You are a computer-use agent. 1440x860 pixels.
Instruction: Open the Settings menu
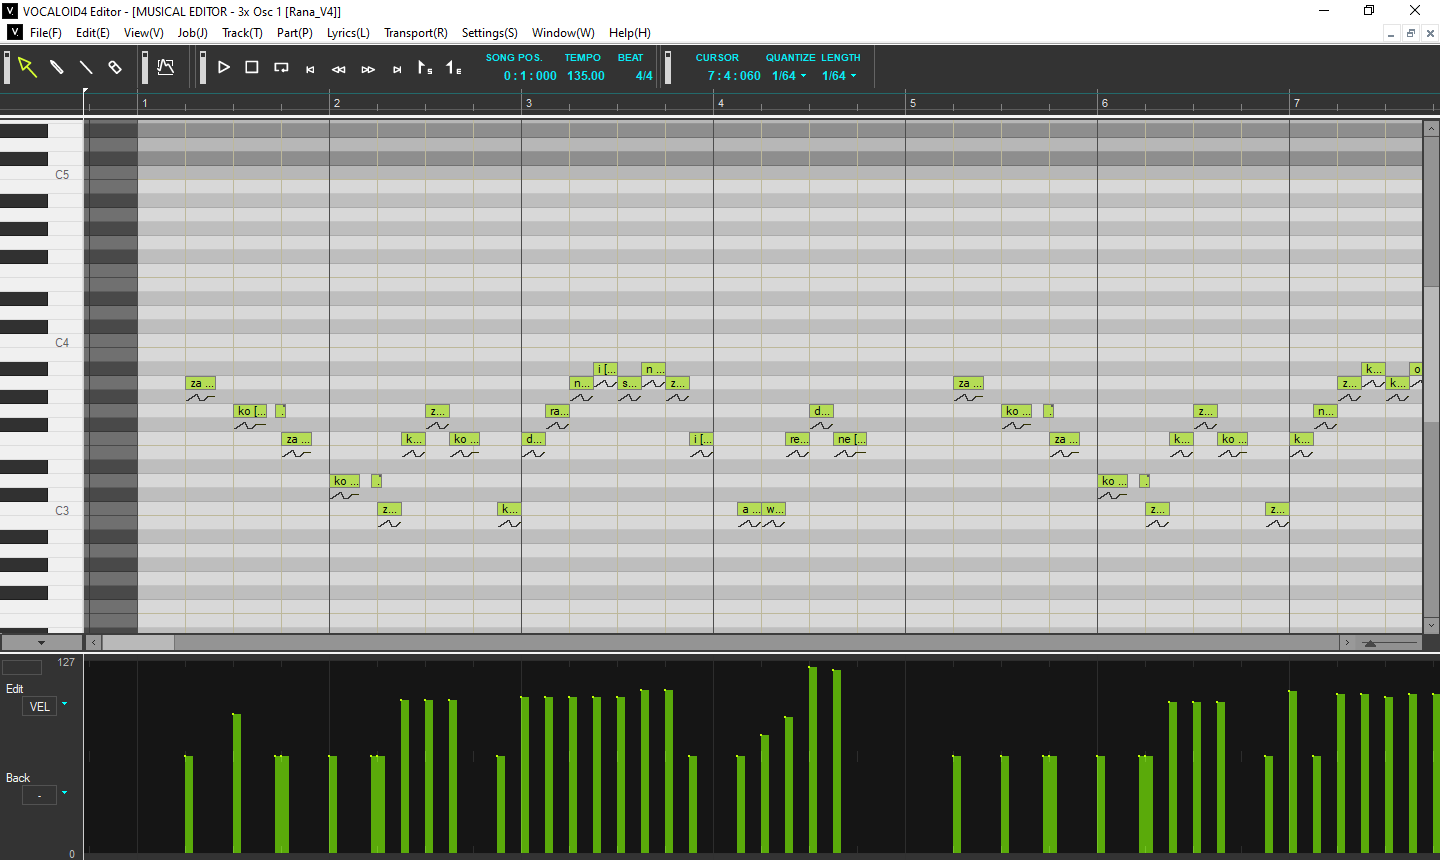click(x=490, y=33)
